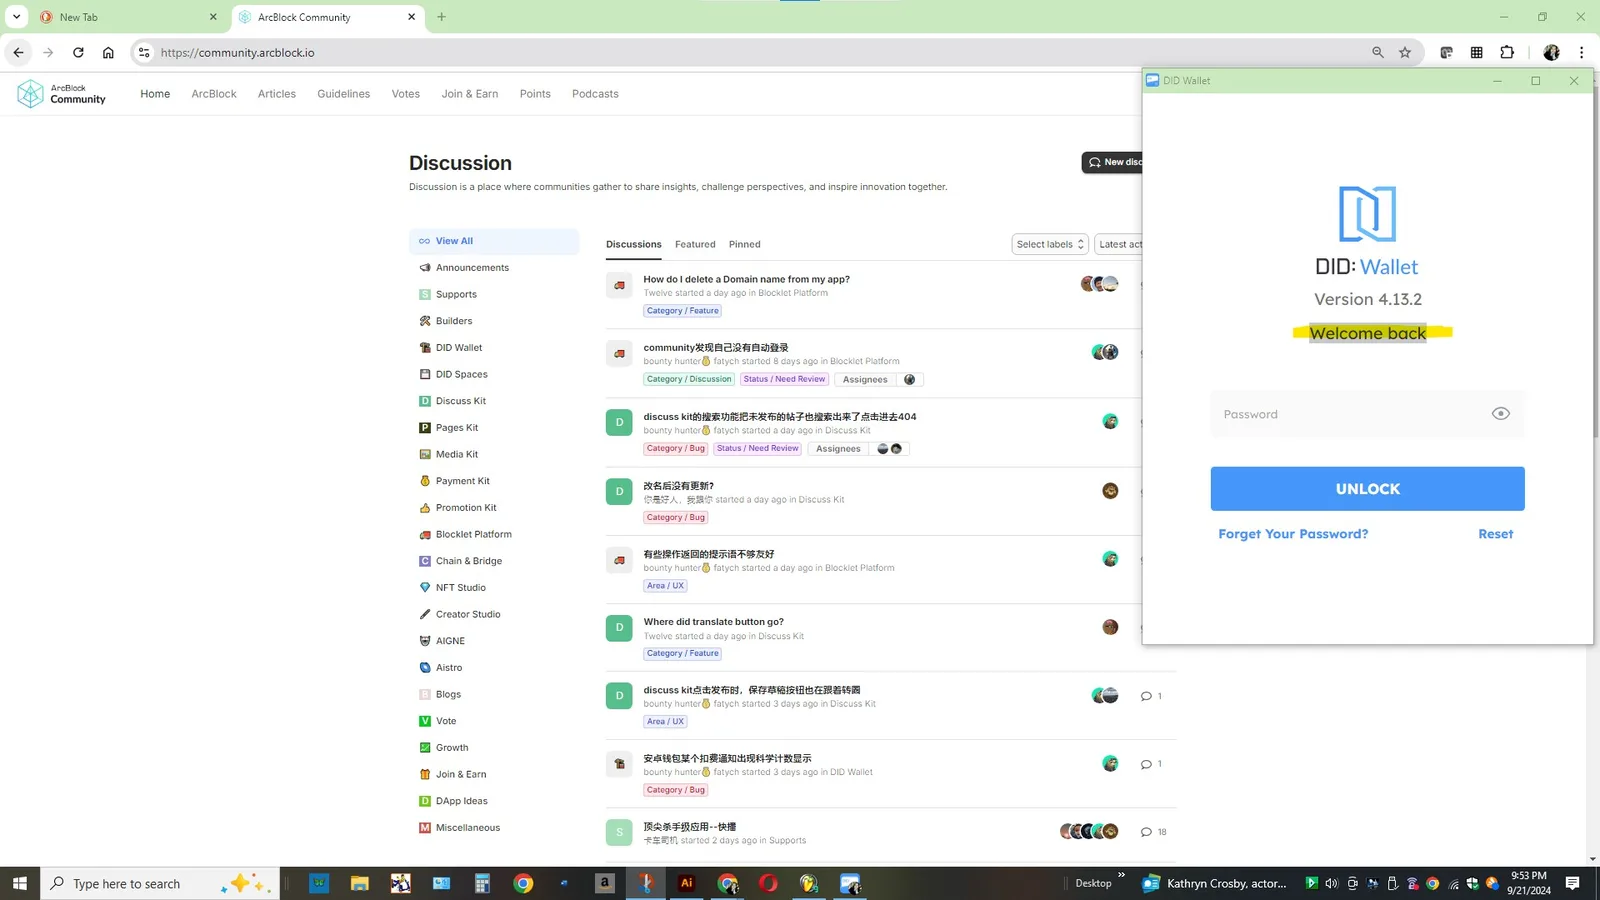This screenshot has height=900, width=1600.
Task: Click the Supports category icon
Action: point(425,295)
